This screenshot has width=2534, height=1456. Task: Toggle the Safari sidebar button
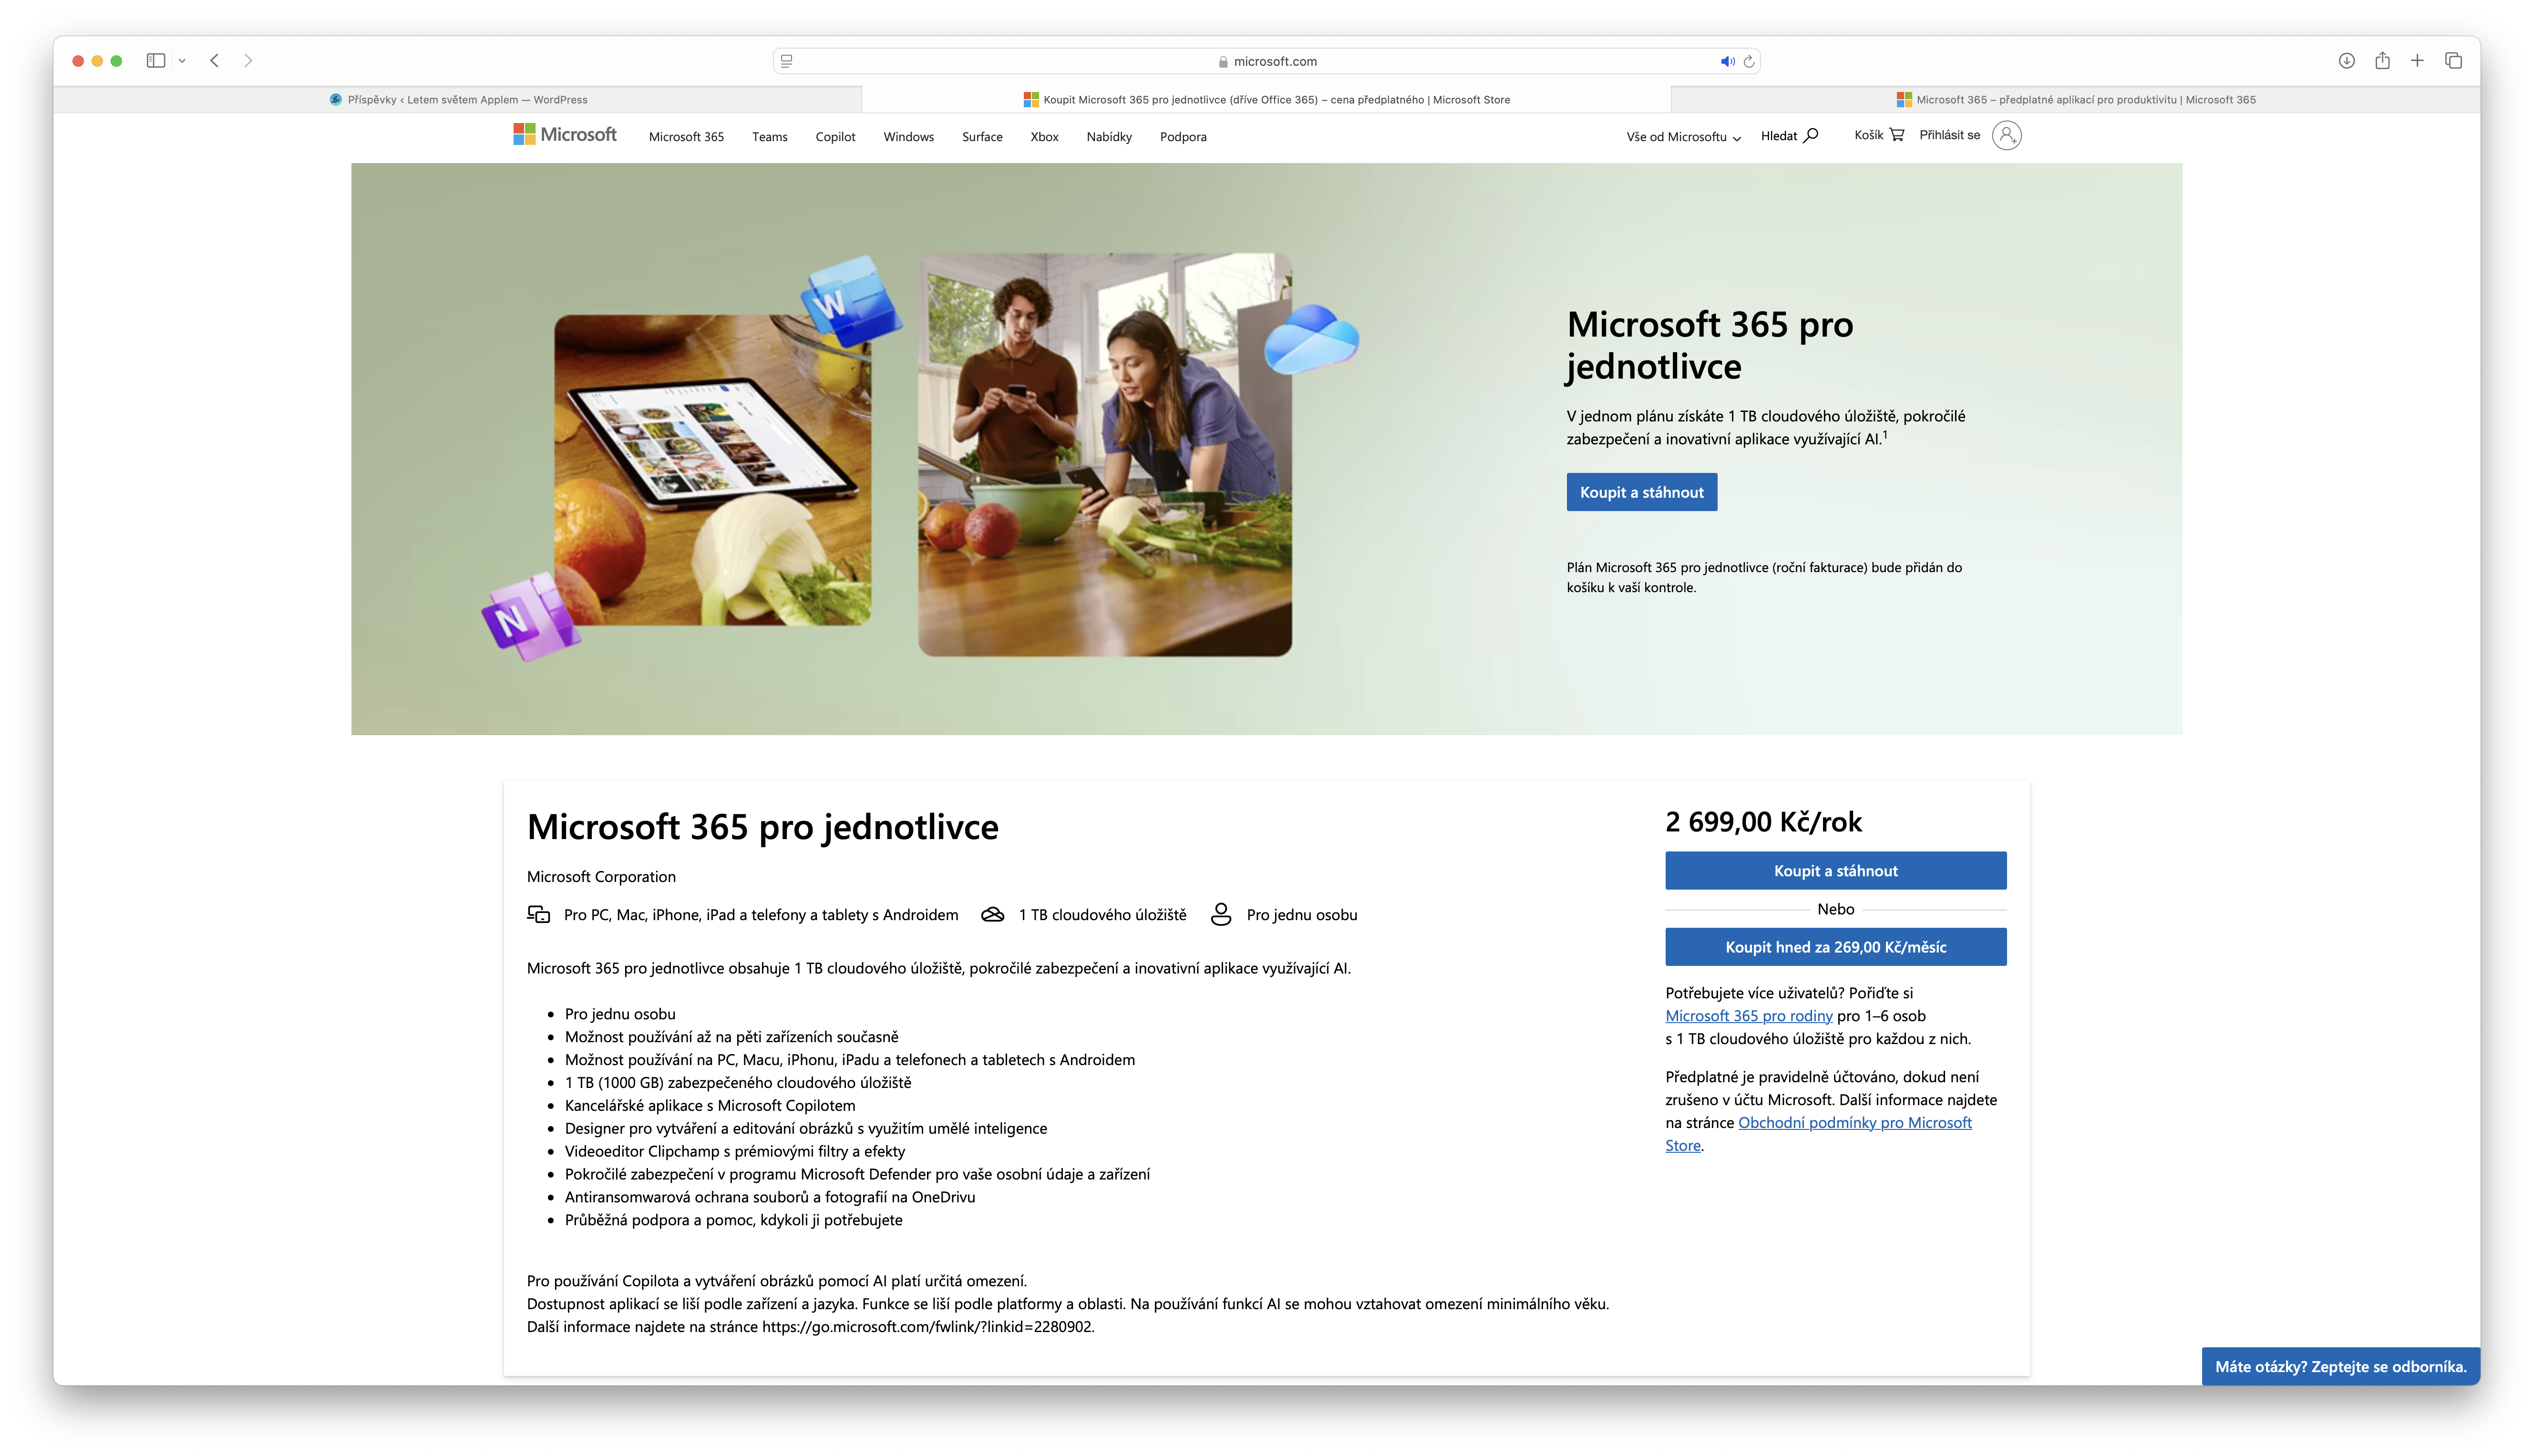(x=156, y=61)
